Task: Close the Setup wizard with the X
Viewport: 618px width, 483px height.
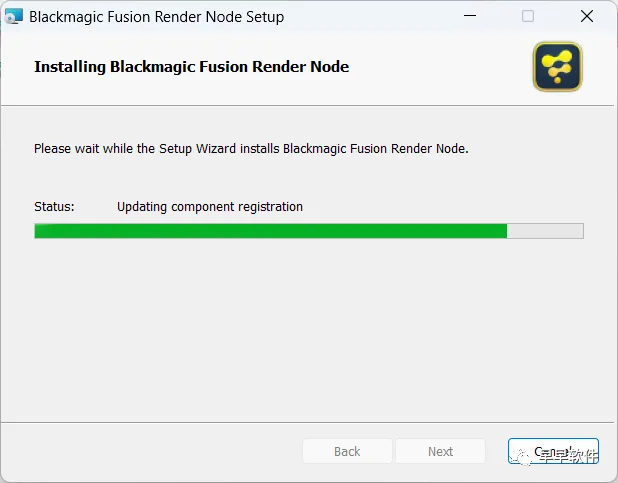Action: point(586,16)
